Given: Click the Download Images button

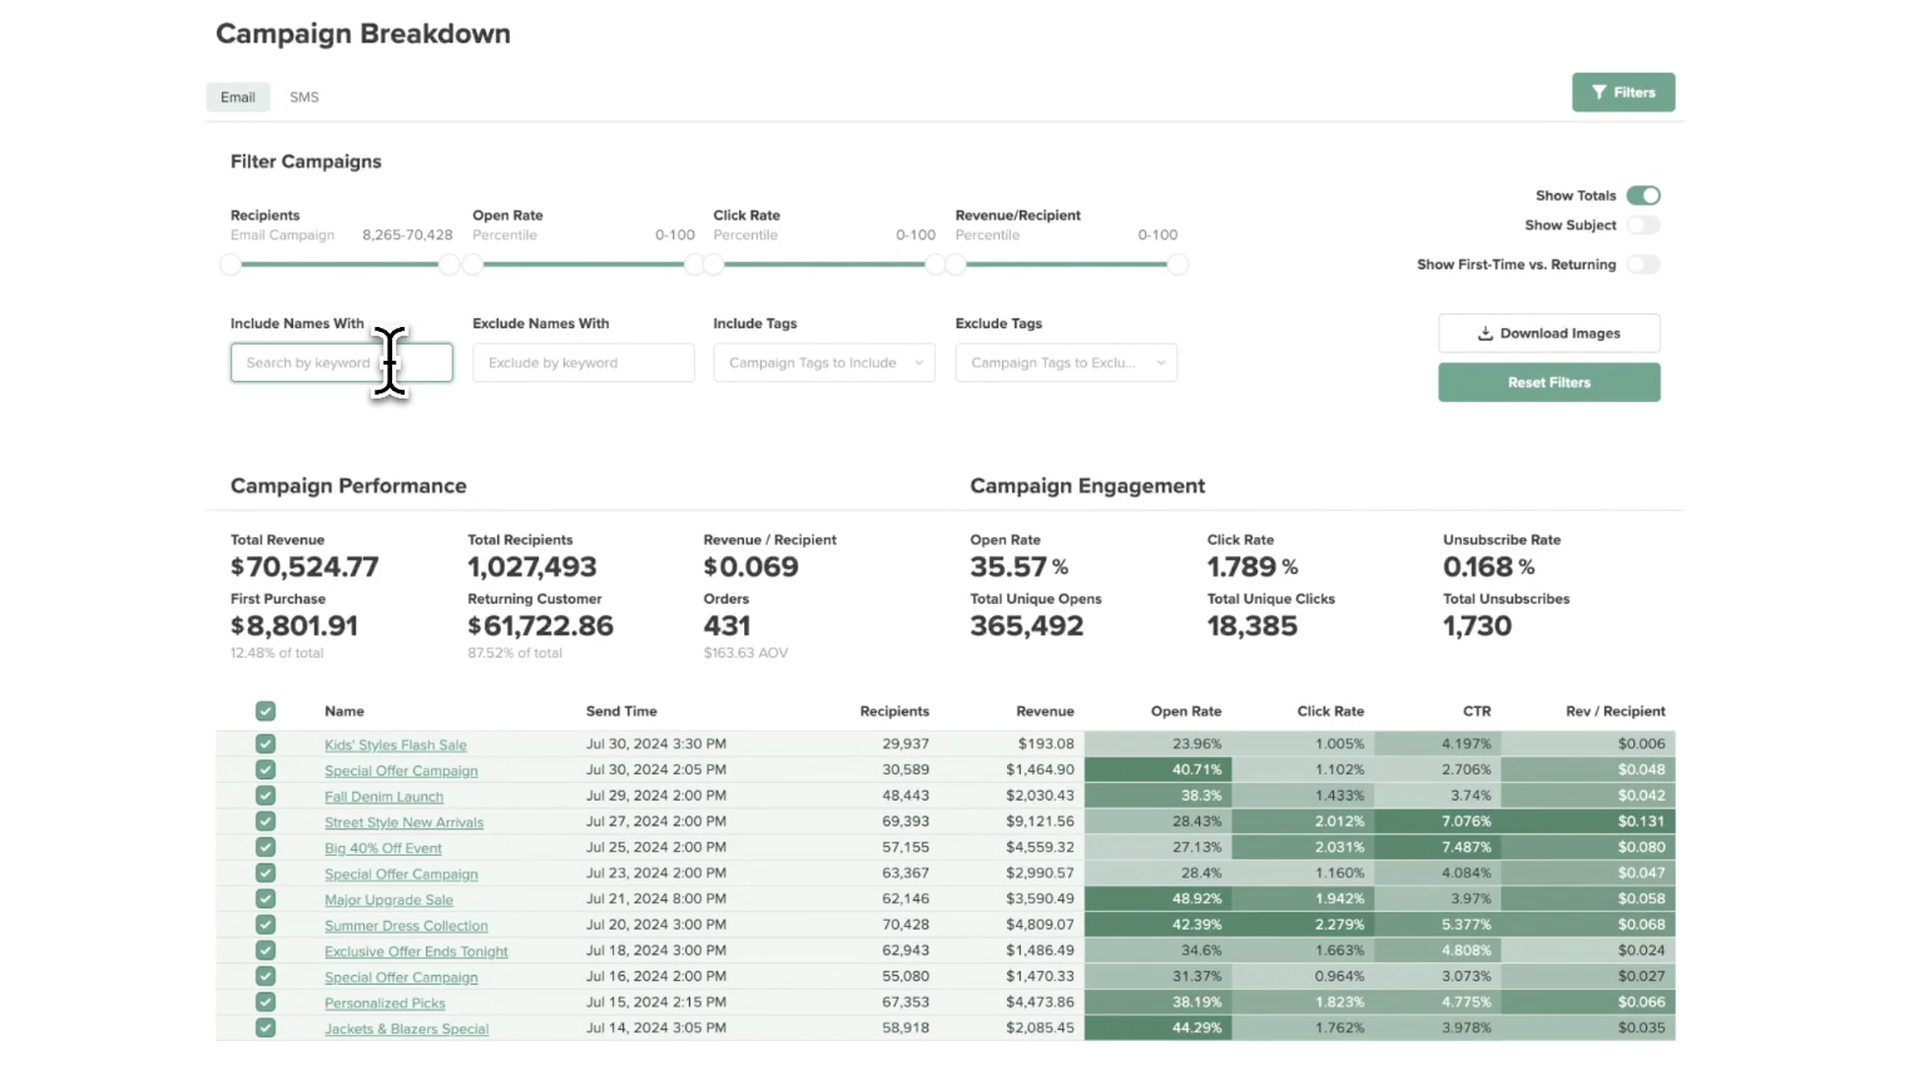Looking at the screenshot, I should point(1549,333).
